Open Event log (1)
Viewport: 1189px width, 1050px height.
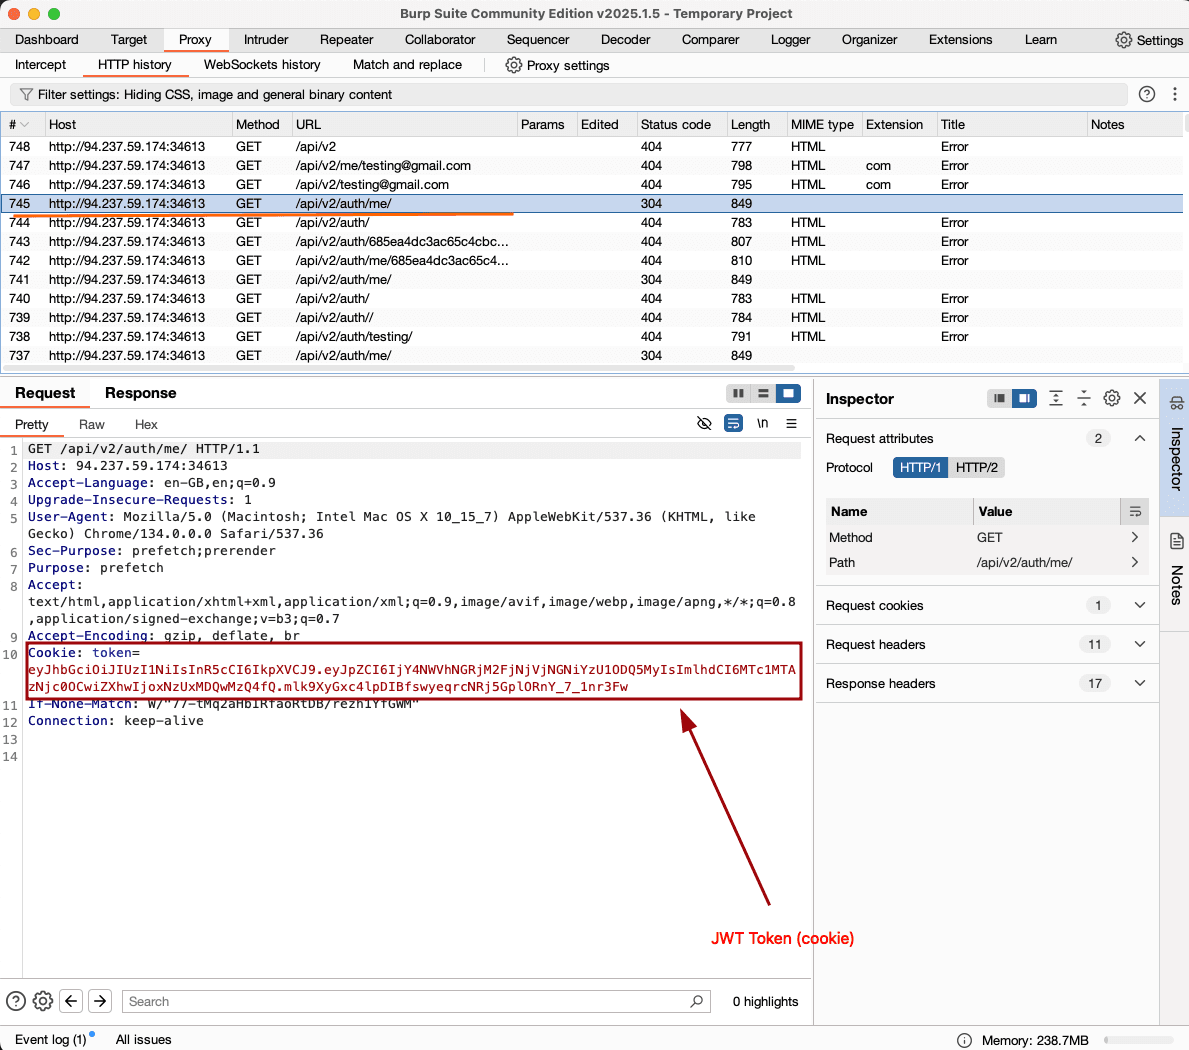pos(51,1039)
